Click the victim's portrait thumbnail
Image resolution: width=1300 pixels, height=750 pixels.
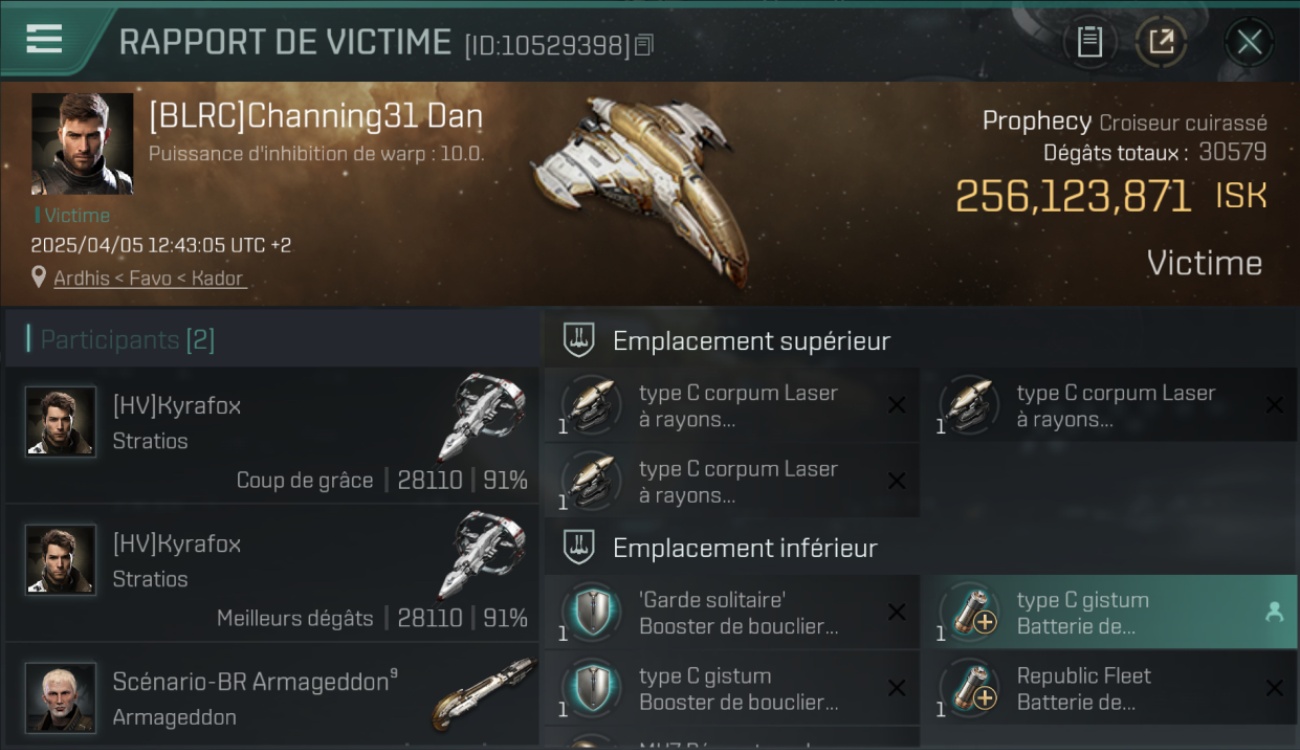click(x=82, y=144)
